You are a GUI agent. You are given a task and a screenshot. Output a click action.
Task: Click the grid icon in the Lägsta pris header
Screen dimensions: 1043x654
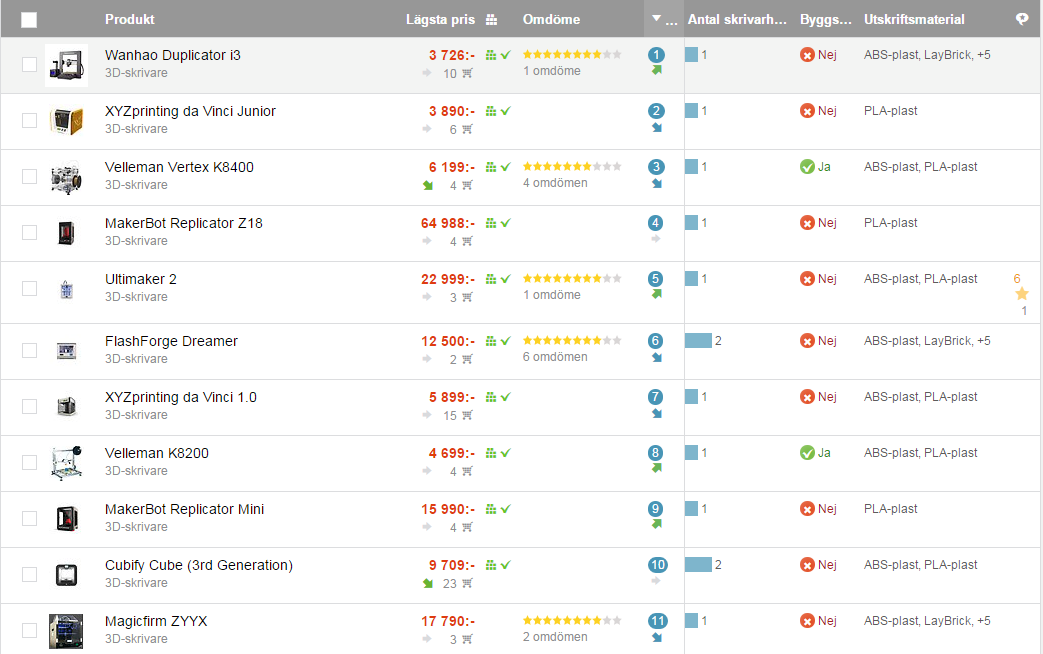[x=492, y=20]
